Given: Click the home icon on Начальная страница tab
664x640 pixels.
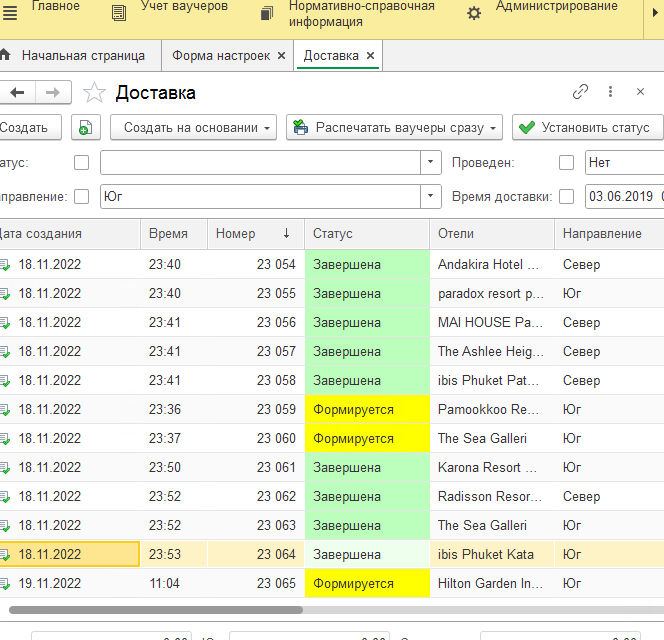Looking at the screenshot, I should pos(6,56).
